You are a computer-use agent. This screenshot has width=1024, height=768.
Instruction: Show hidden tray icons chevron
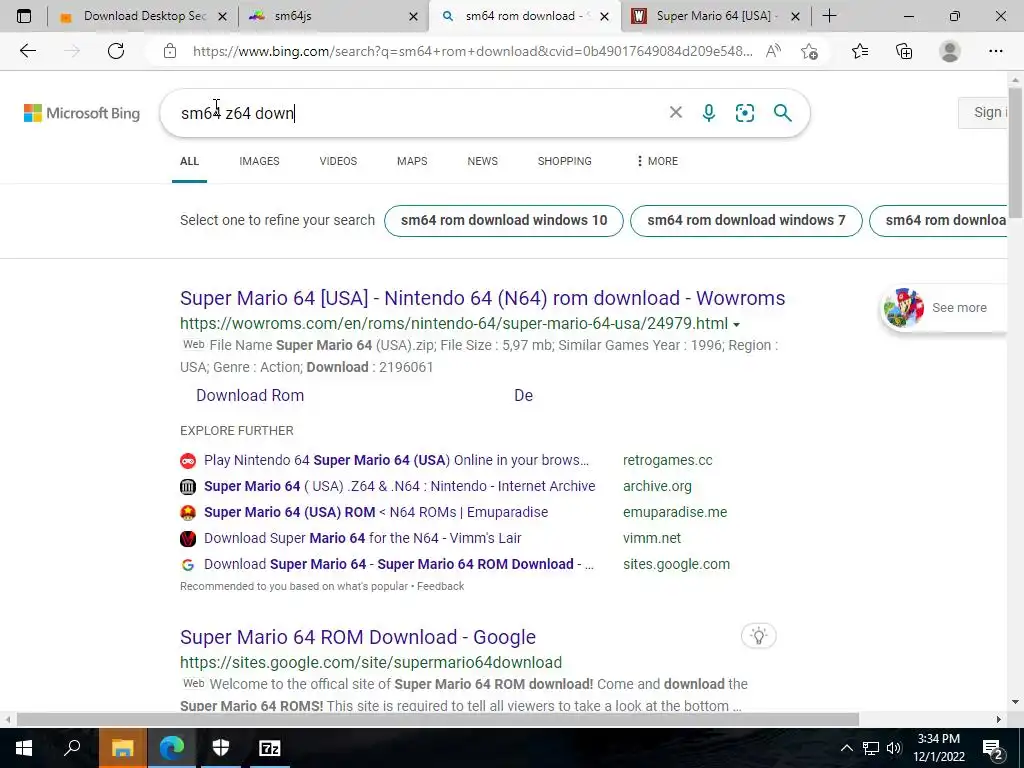(846, 748)
